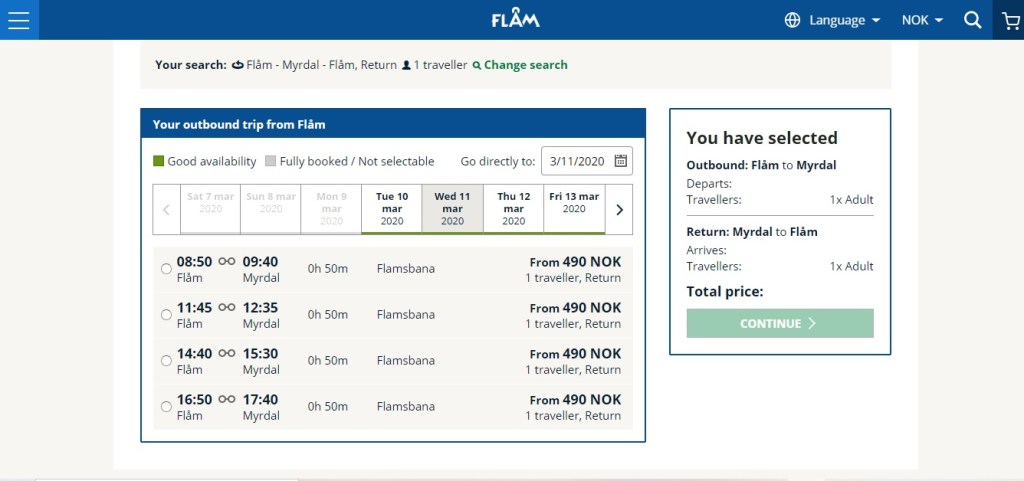Show previous dates with left arrow
This screenshot has height=481, width=1024.
[x=166, y=210]
